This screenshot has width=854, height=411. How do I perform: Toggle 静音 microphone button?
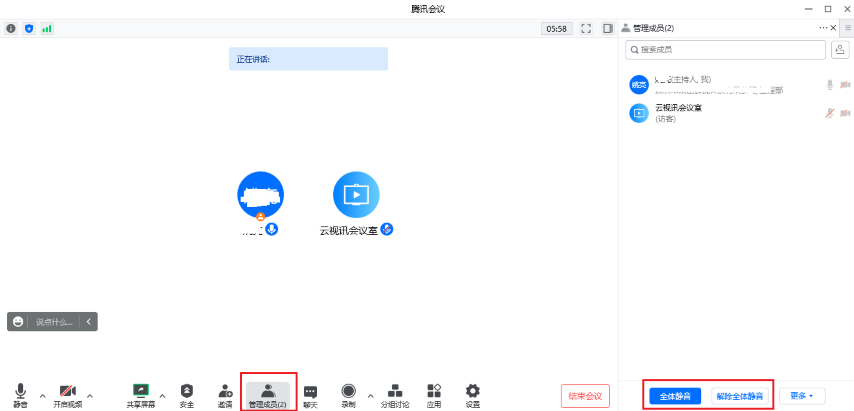pos(21,396)
